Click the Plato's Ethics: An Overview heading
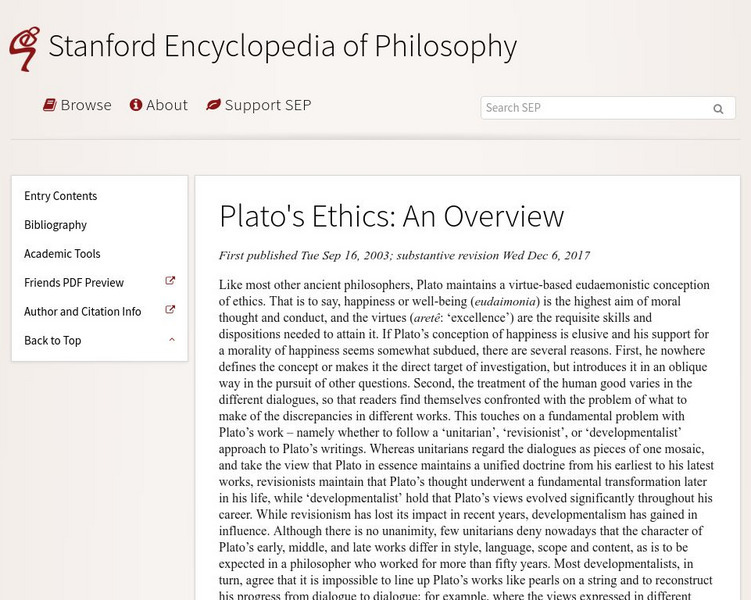 click(x=391, y=217)
